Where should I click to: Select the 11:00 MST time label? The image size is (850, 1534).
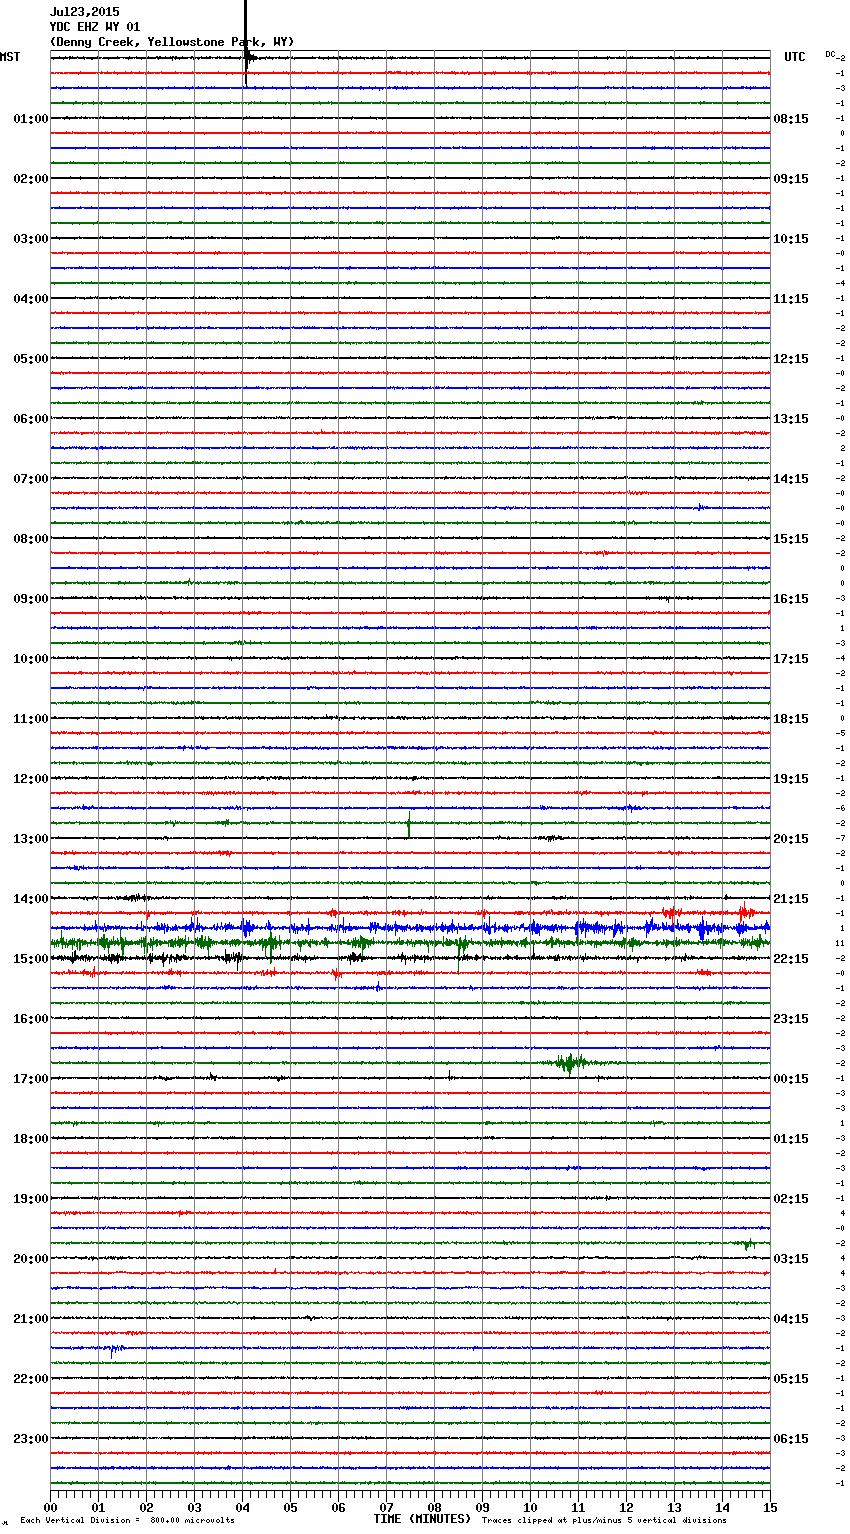click(31, 719)
